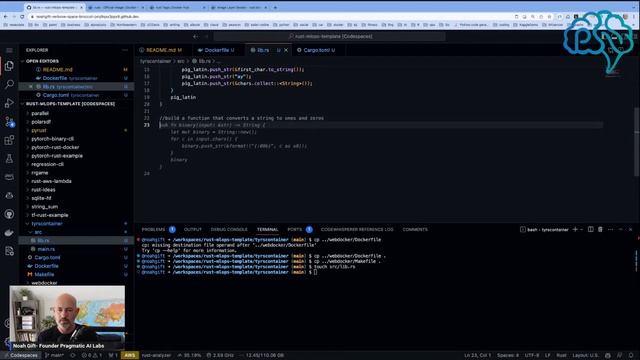The image size is (640, 360).
Task: Collapse the tyrscontainer folder
Action: 47,224
